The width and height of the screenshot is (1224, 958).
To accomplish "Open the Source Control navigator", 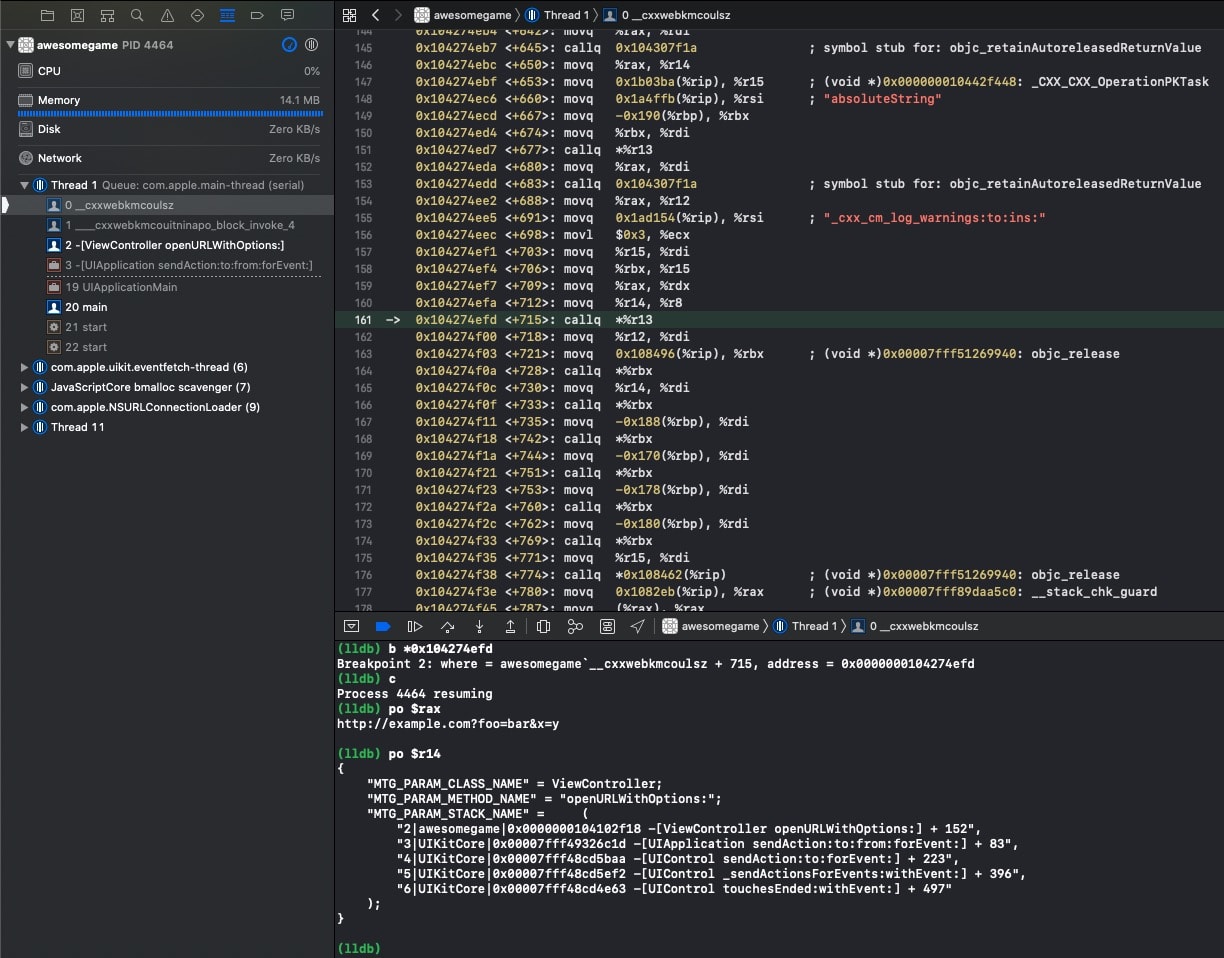I will coord(77,15).
